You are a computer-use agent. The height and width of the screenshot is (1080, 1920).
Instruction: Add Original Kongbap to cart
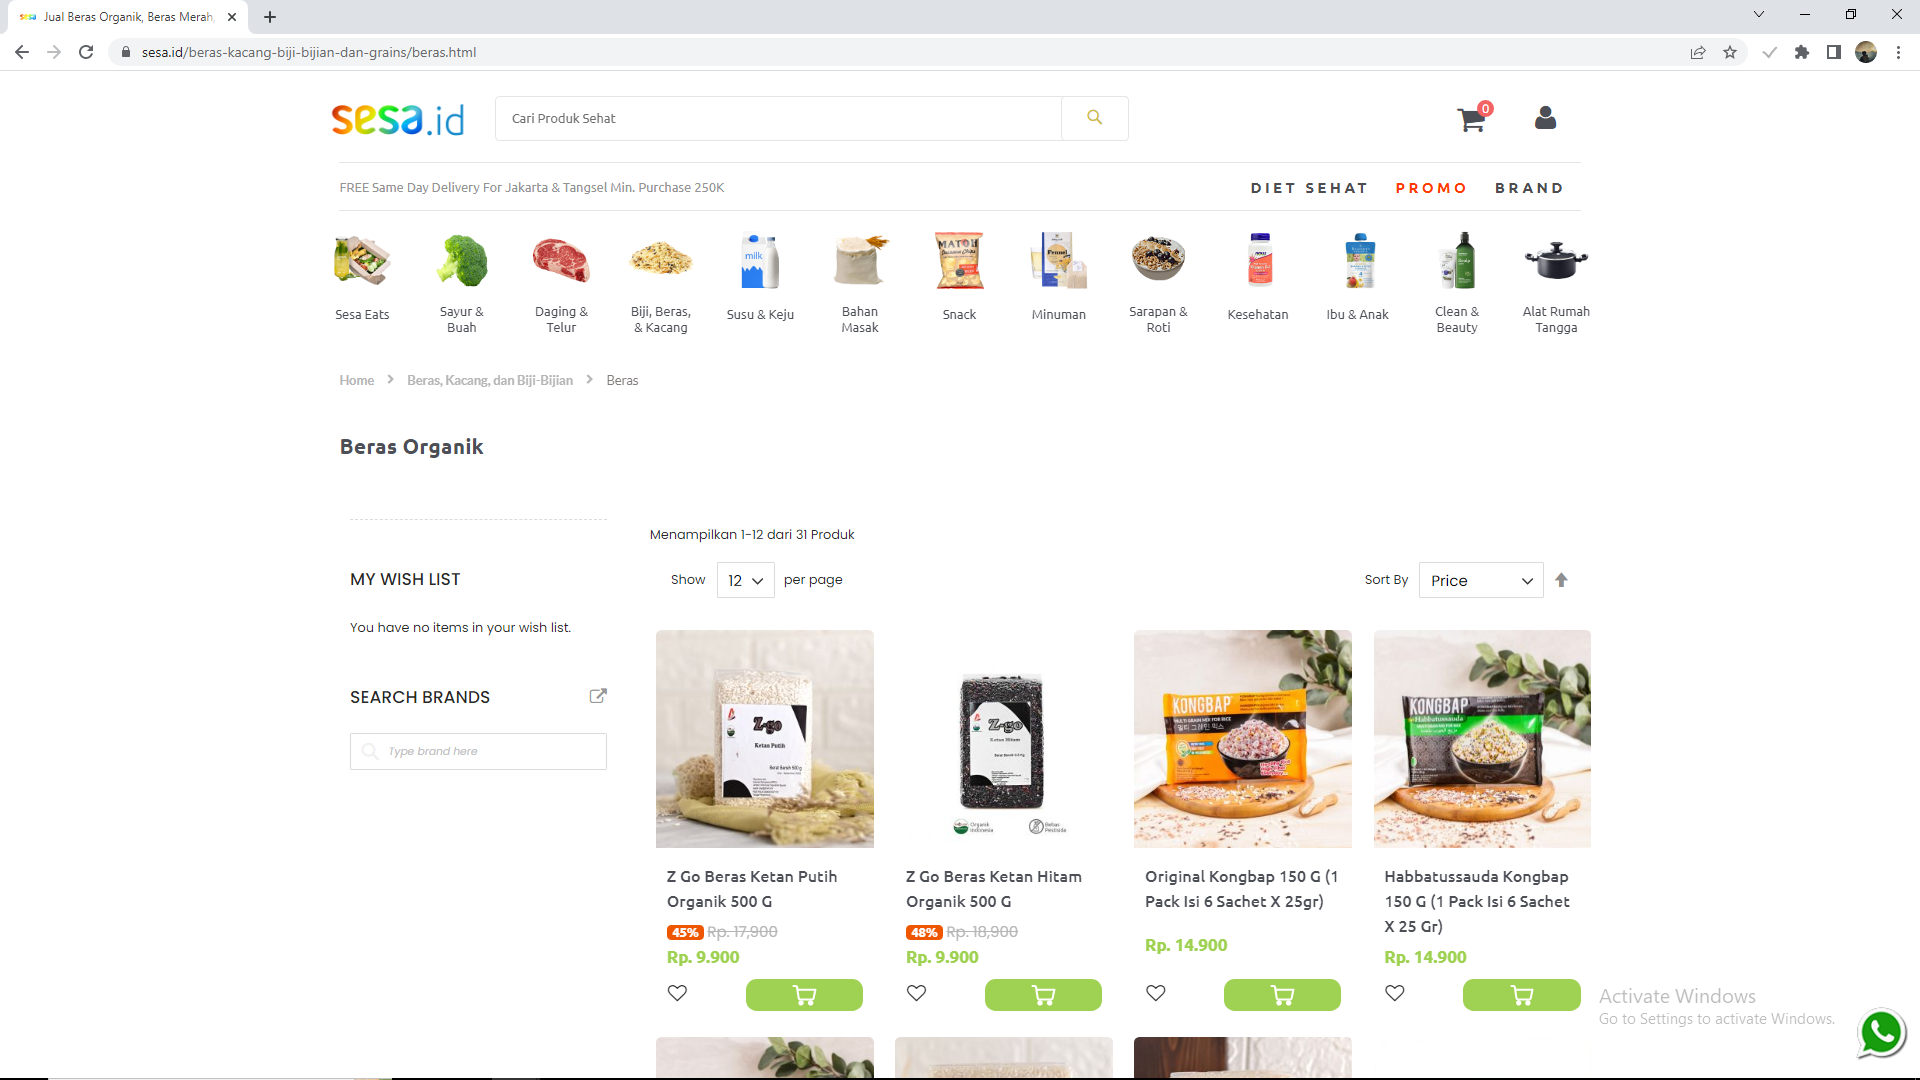point(1282,995)
